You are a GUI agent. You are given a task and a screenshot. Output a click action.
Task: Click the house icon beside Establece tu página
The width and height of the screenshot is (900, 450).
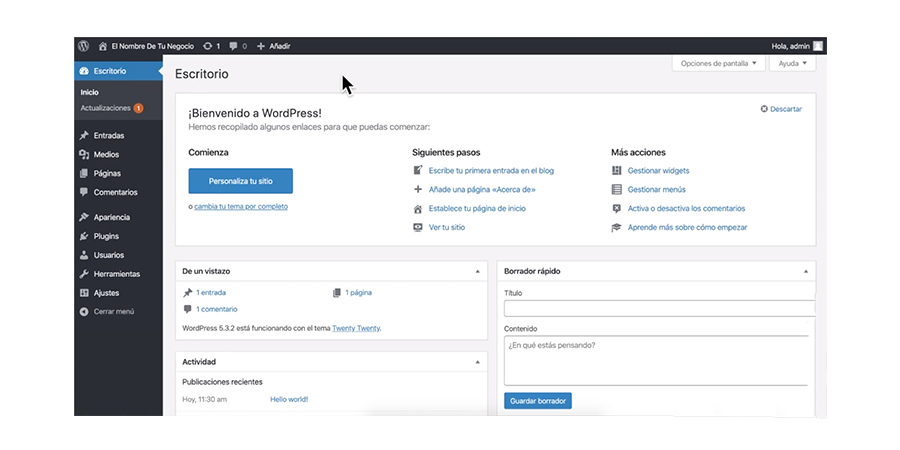click(418, 209)
